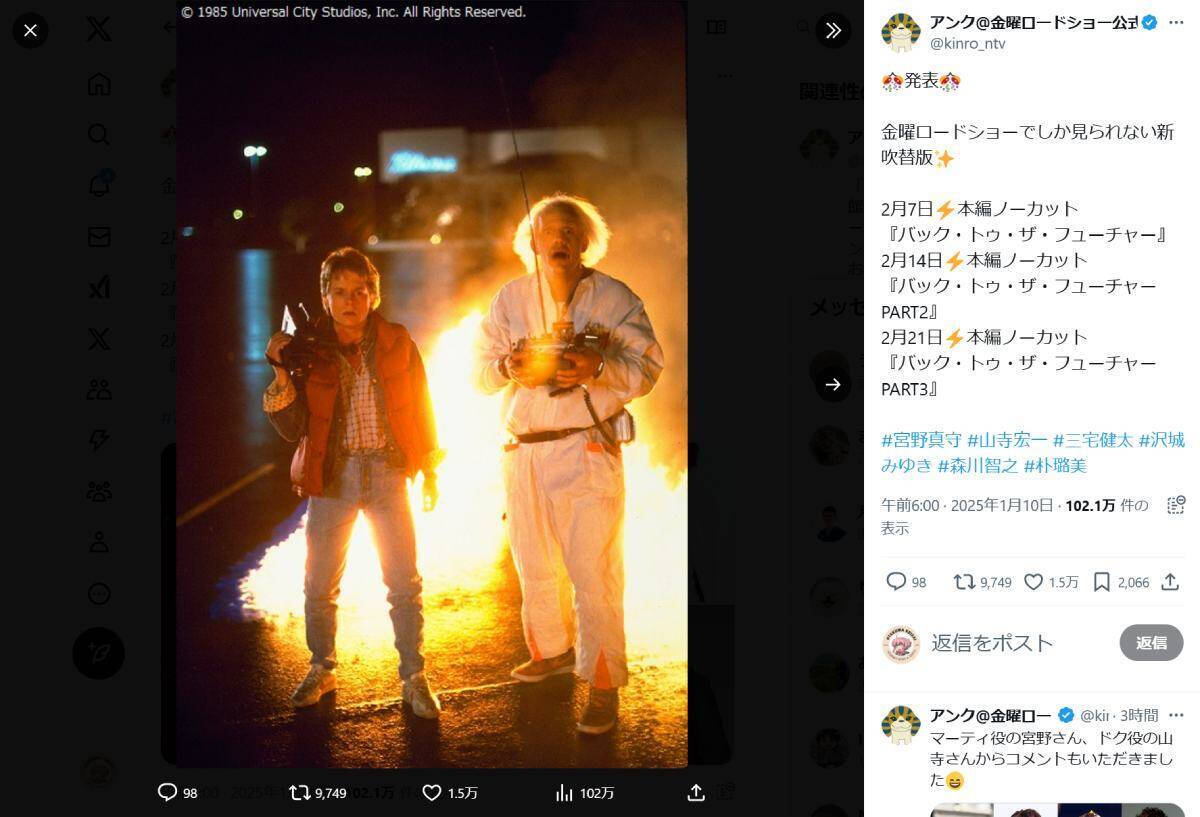Bookmark this tweet with 2,066 bookmarks
Image resolution: width=1200 pixels, height=817 pixels.
click(1101, 581)
